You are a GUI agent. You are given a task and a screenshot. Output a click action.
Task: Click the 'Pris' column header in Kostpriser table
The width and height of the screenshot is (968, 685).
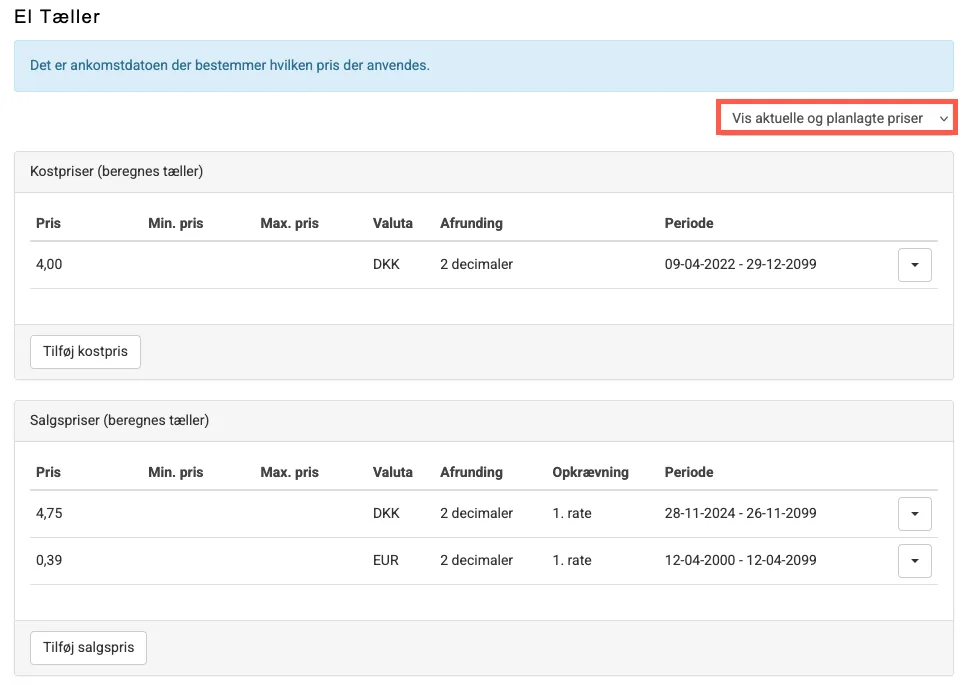48,223
